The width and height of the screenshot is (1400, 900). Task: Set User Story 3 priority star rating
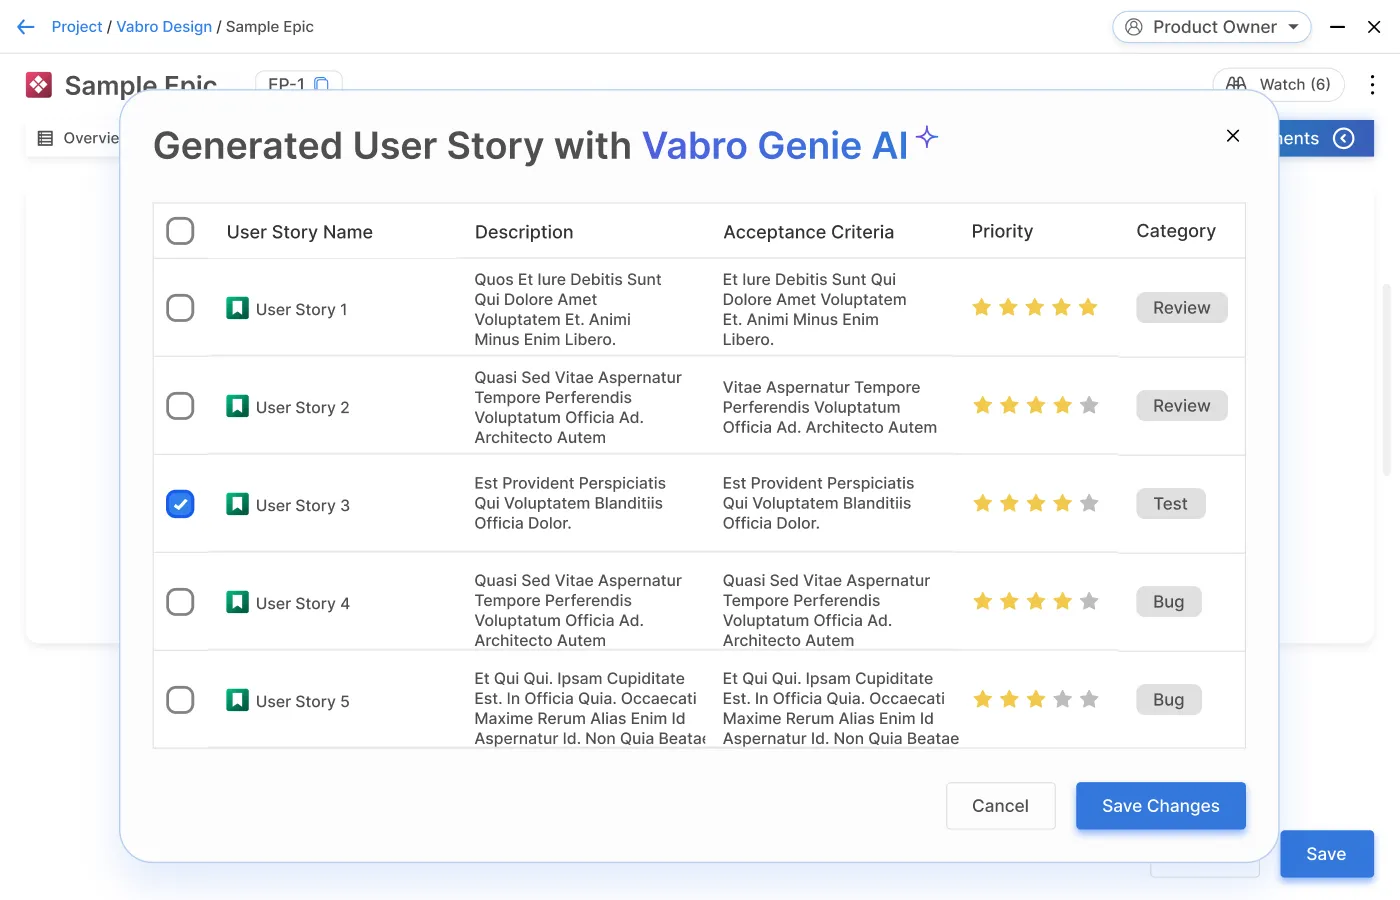pos(1035,504)
